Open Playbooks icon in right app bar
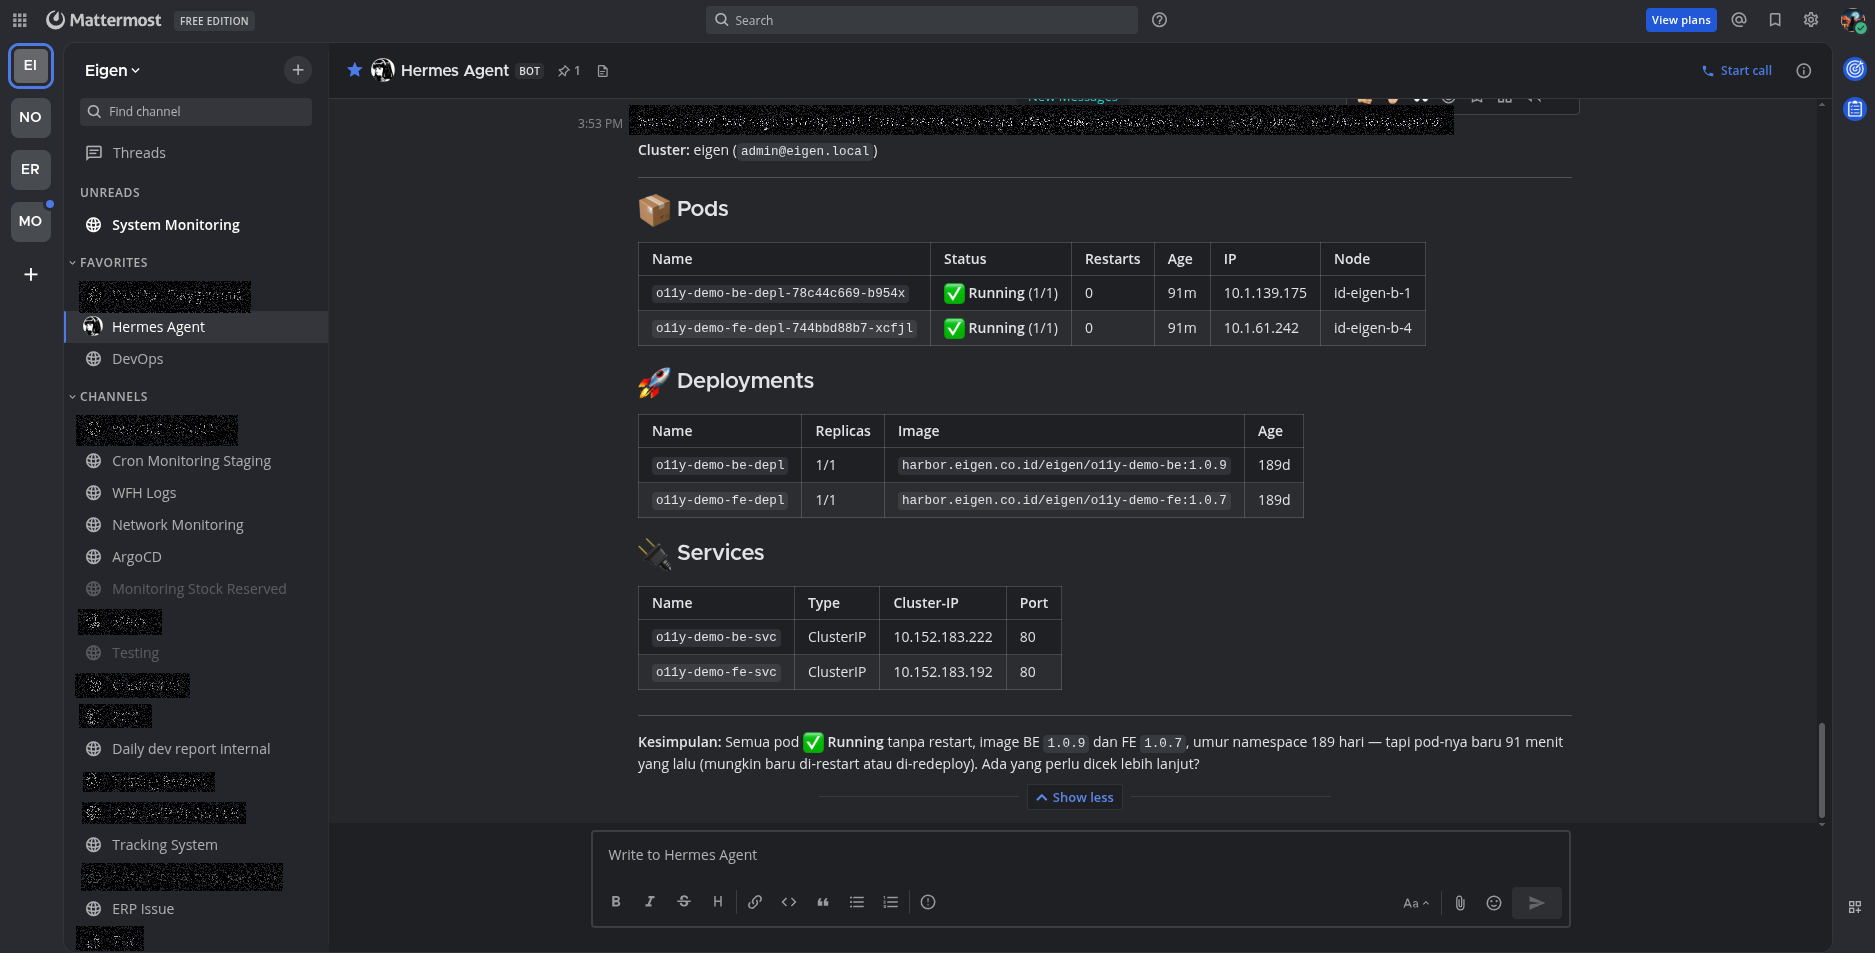The image size is (1875, 953). [x=1855, y=69]
